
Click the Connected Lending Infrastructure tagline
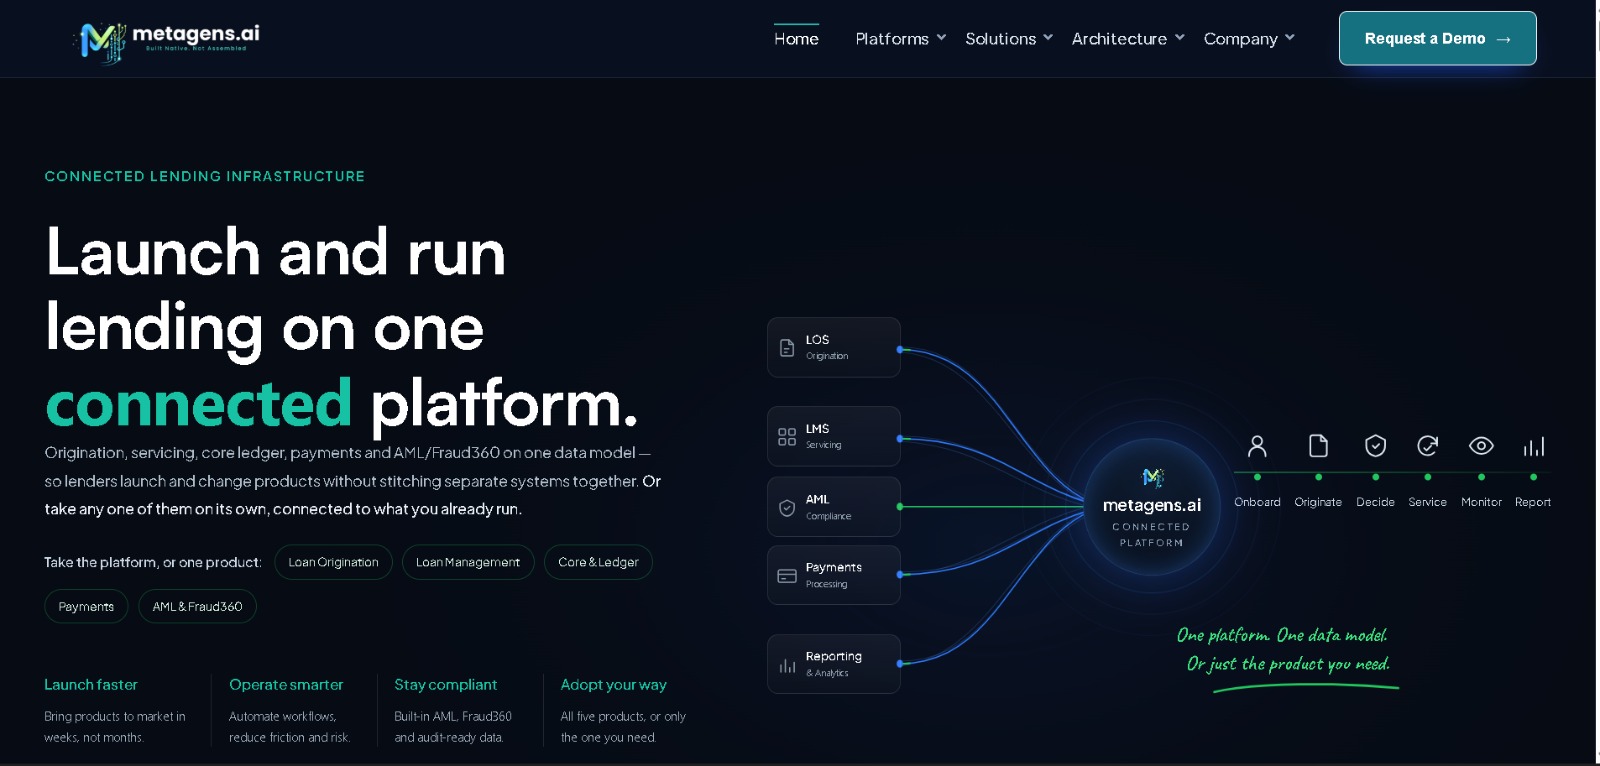205,176
